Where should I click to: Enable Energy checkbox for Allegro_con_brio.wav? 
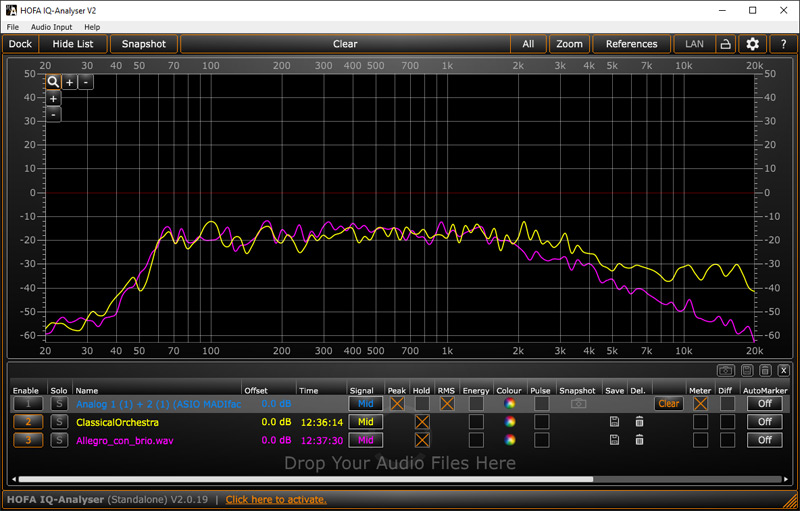tap(476, 440)
